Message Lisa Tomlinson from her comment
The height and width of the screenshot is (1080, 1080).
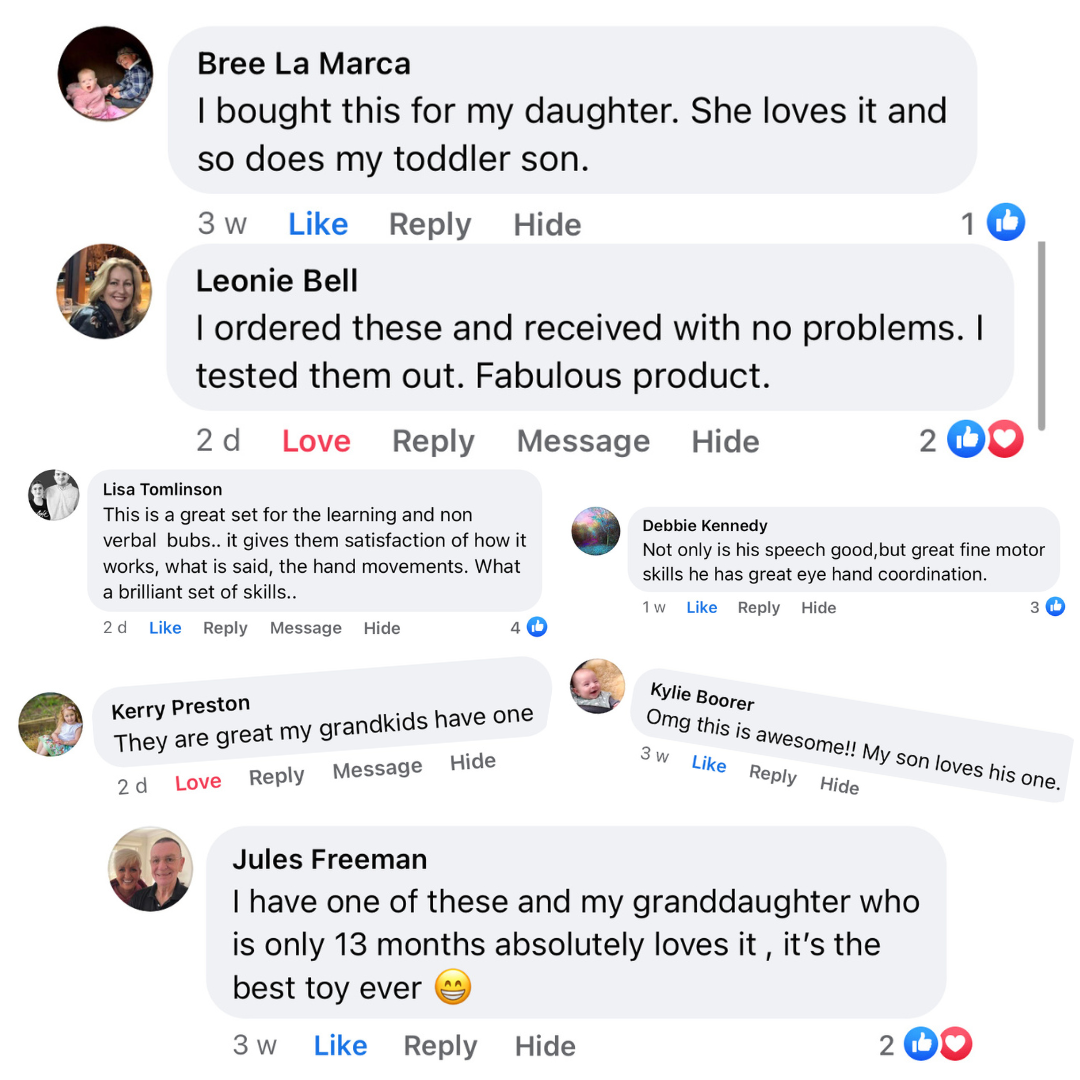coord(305,628)
